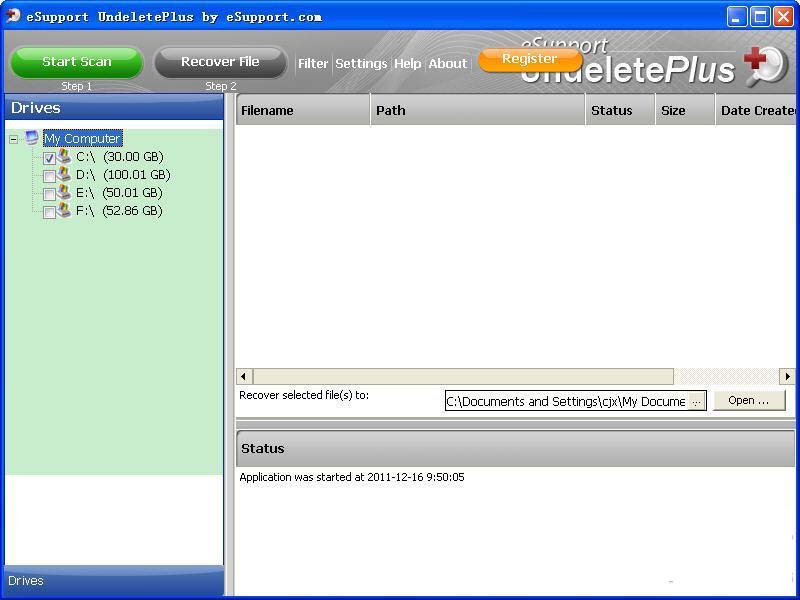Screen dimensions: 800x600
Task: Open the Filter menu
Action: pyautogui.click(x=313, y=63)
